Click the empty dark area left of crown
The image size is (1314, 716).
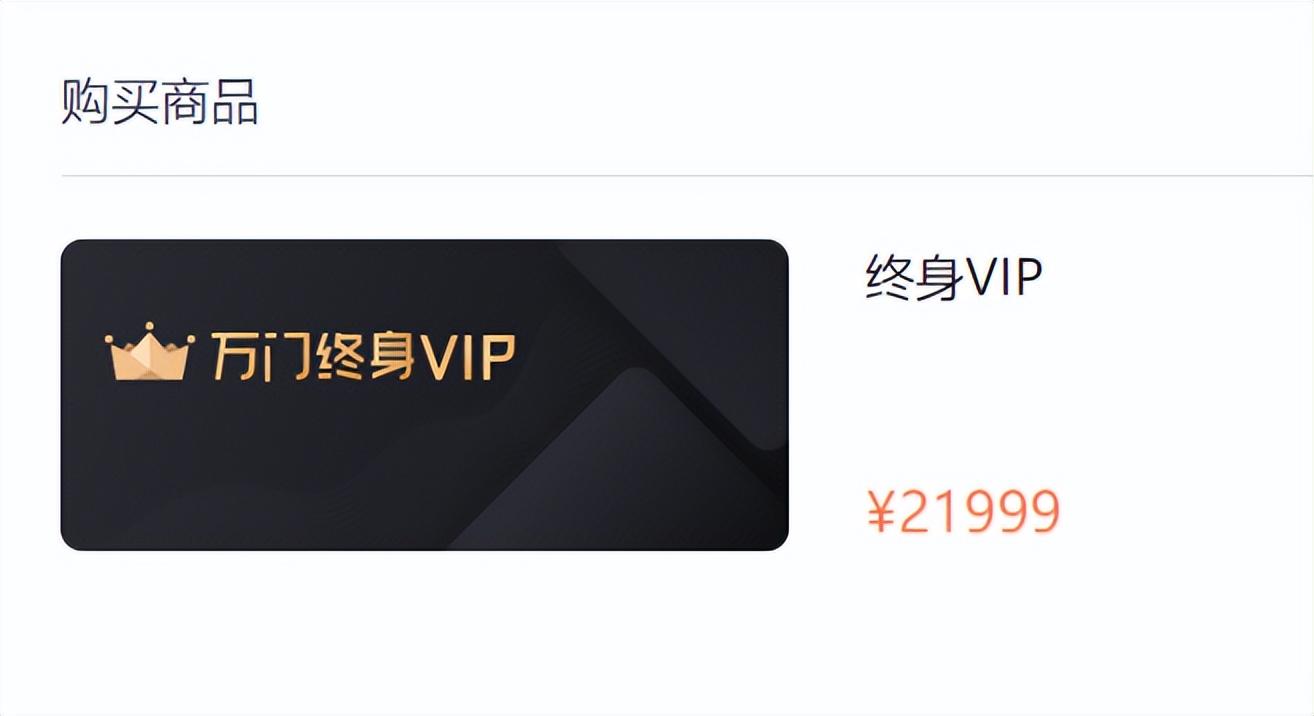[82, 355]
